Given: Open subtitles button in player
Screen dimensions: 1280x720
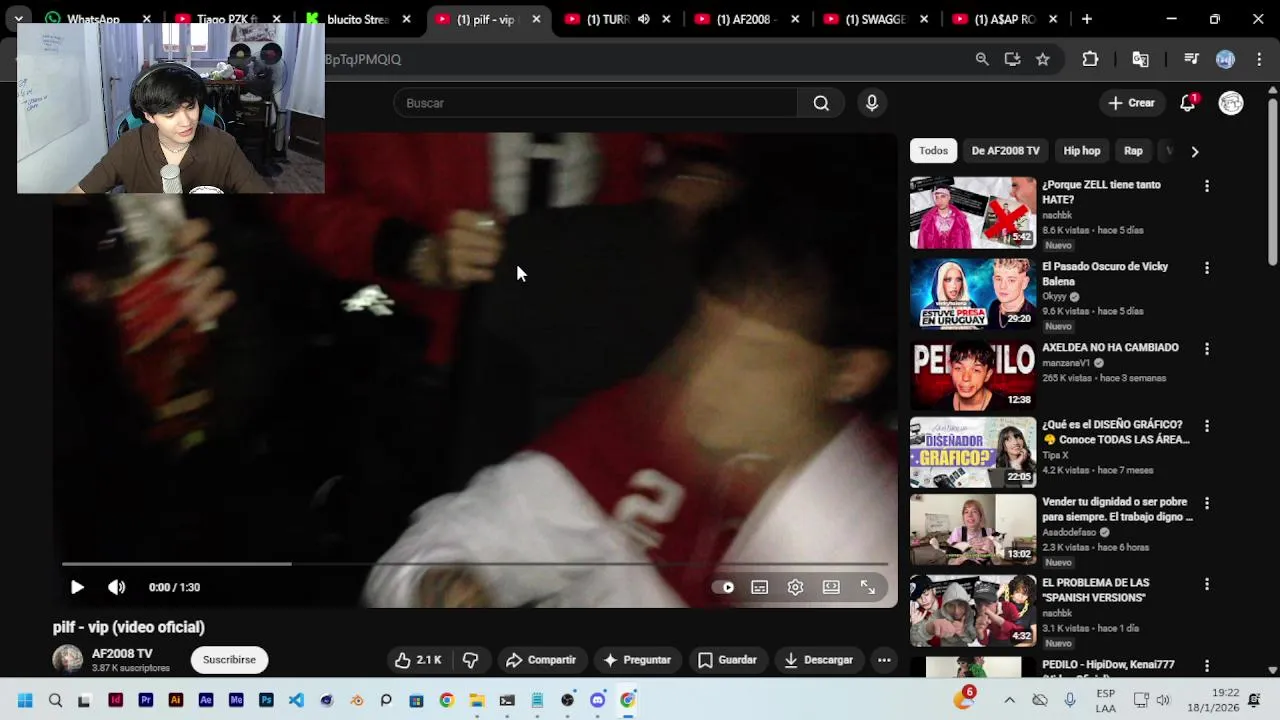Looking at the screenshot, I should click(x=760, y=587).
